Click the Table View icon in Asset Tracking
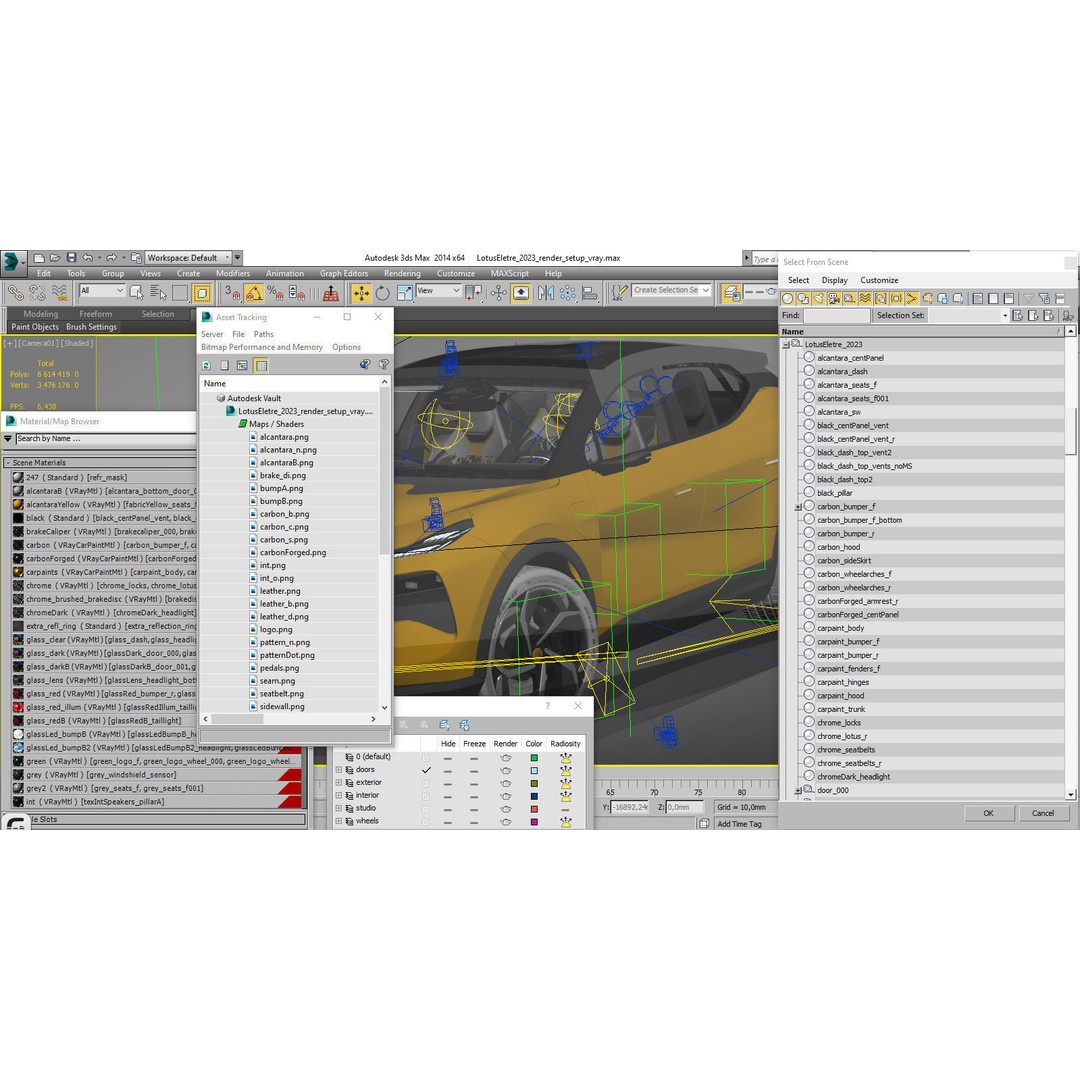Viewport: 1080px width, 1080px height. 262,366
